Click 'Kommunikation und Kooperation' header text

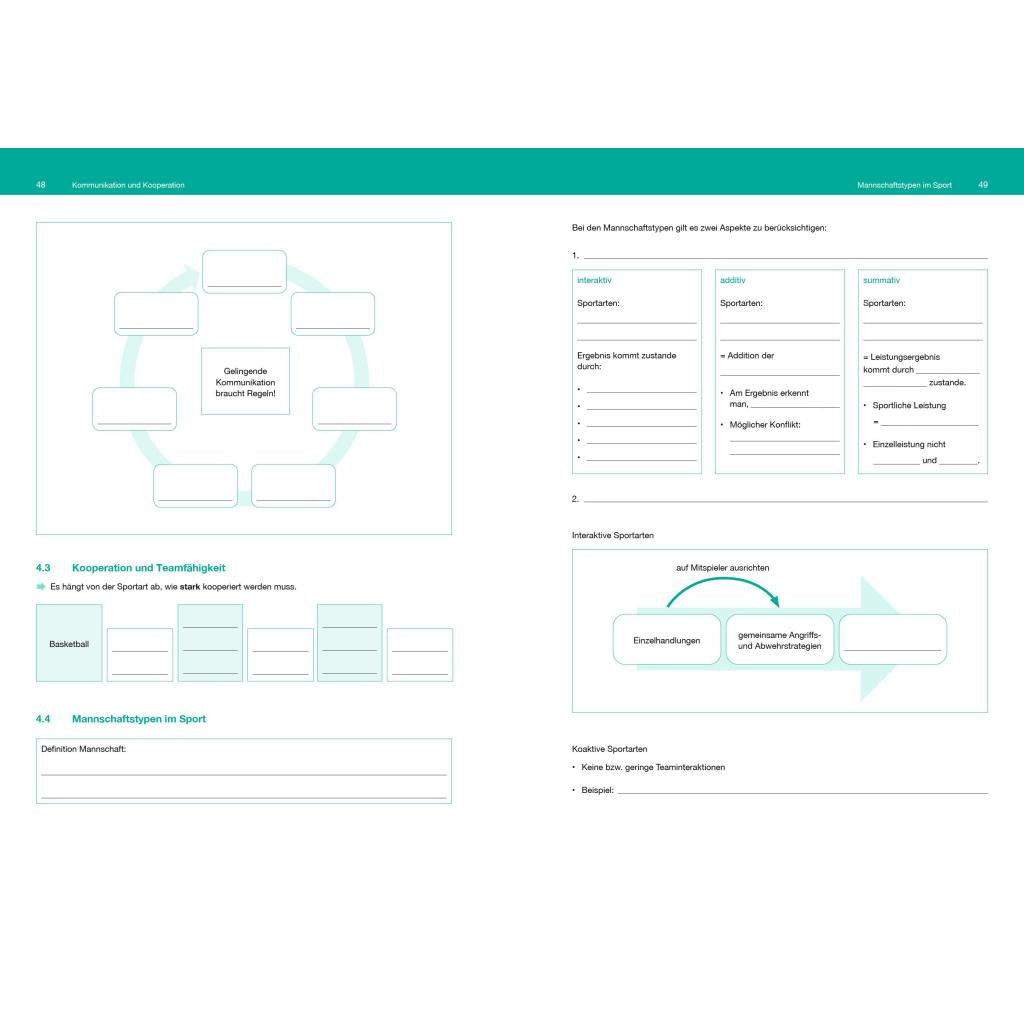[128, 185]
